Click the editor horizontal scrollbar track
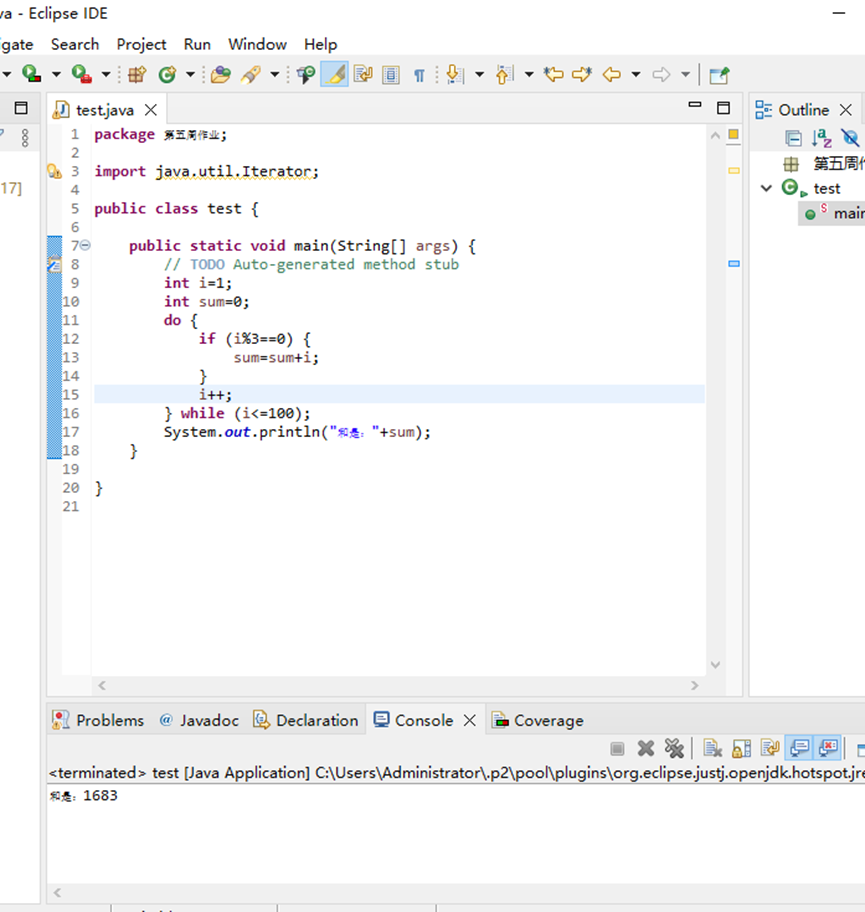 coord(400,685)
